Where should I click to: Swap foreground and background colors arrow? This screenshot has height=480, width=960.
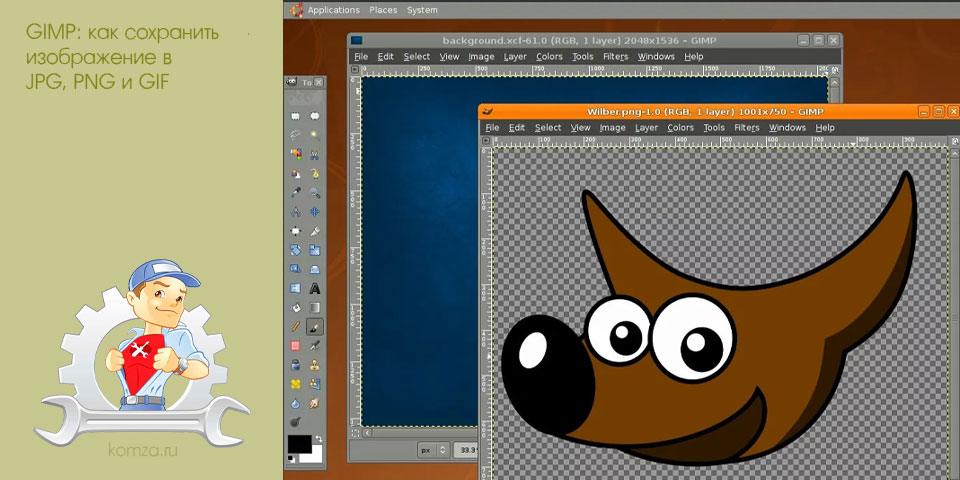[318, 439]
